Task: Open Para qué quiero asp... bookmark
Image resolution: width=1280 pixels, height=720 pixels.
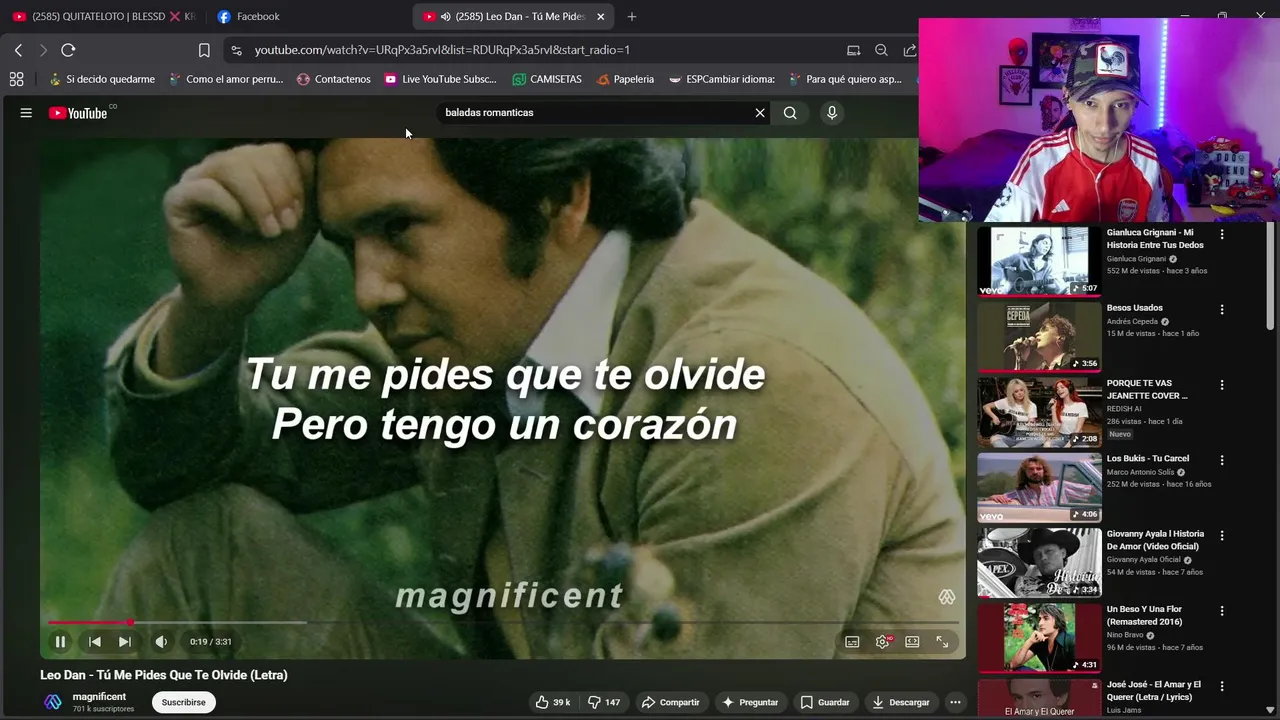Action: coord(845,79)
